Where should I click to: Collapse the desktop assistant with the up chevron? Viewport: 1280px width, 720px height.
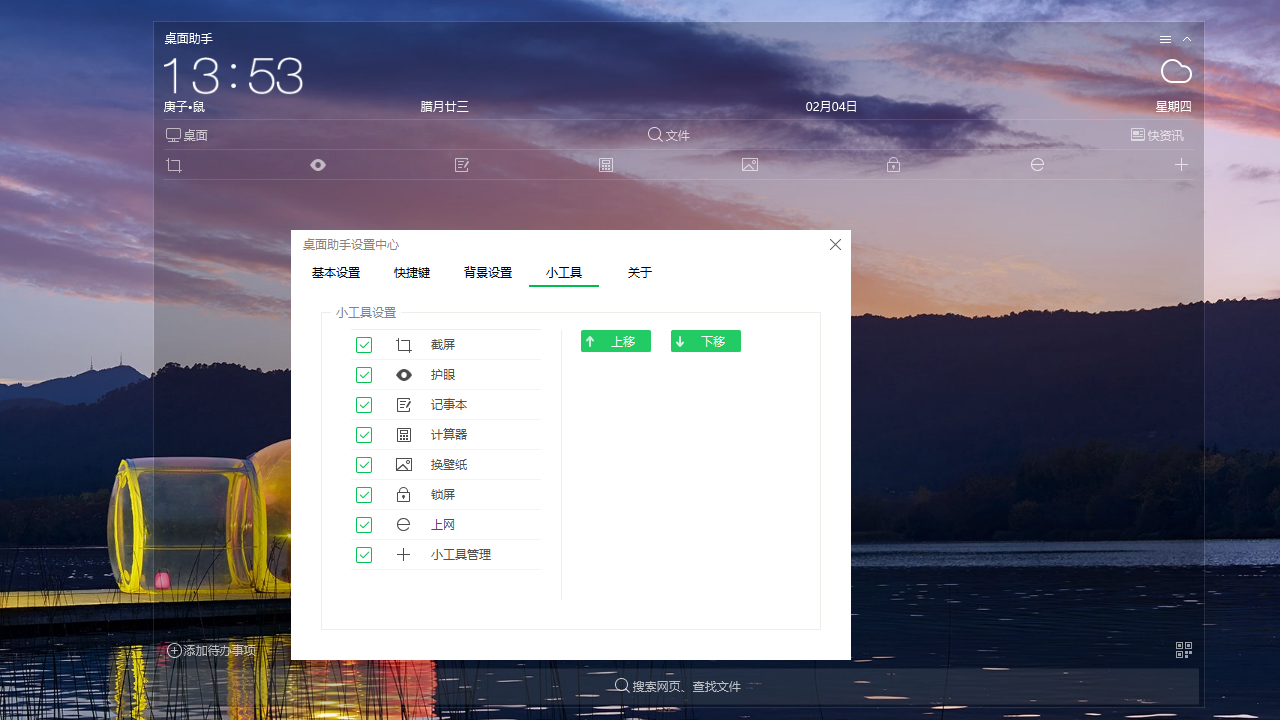click(x=1187, y=40)
